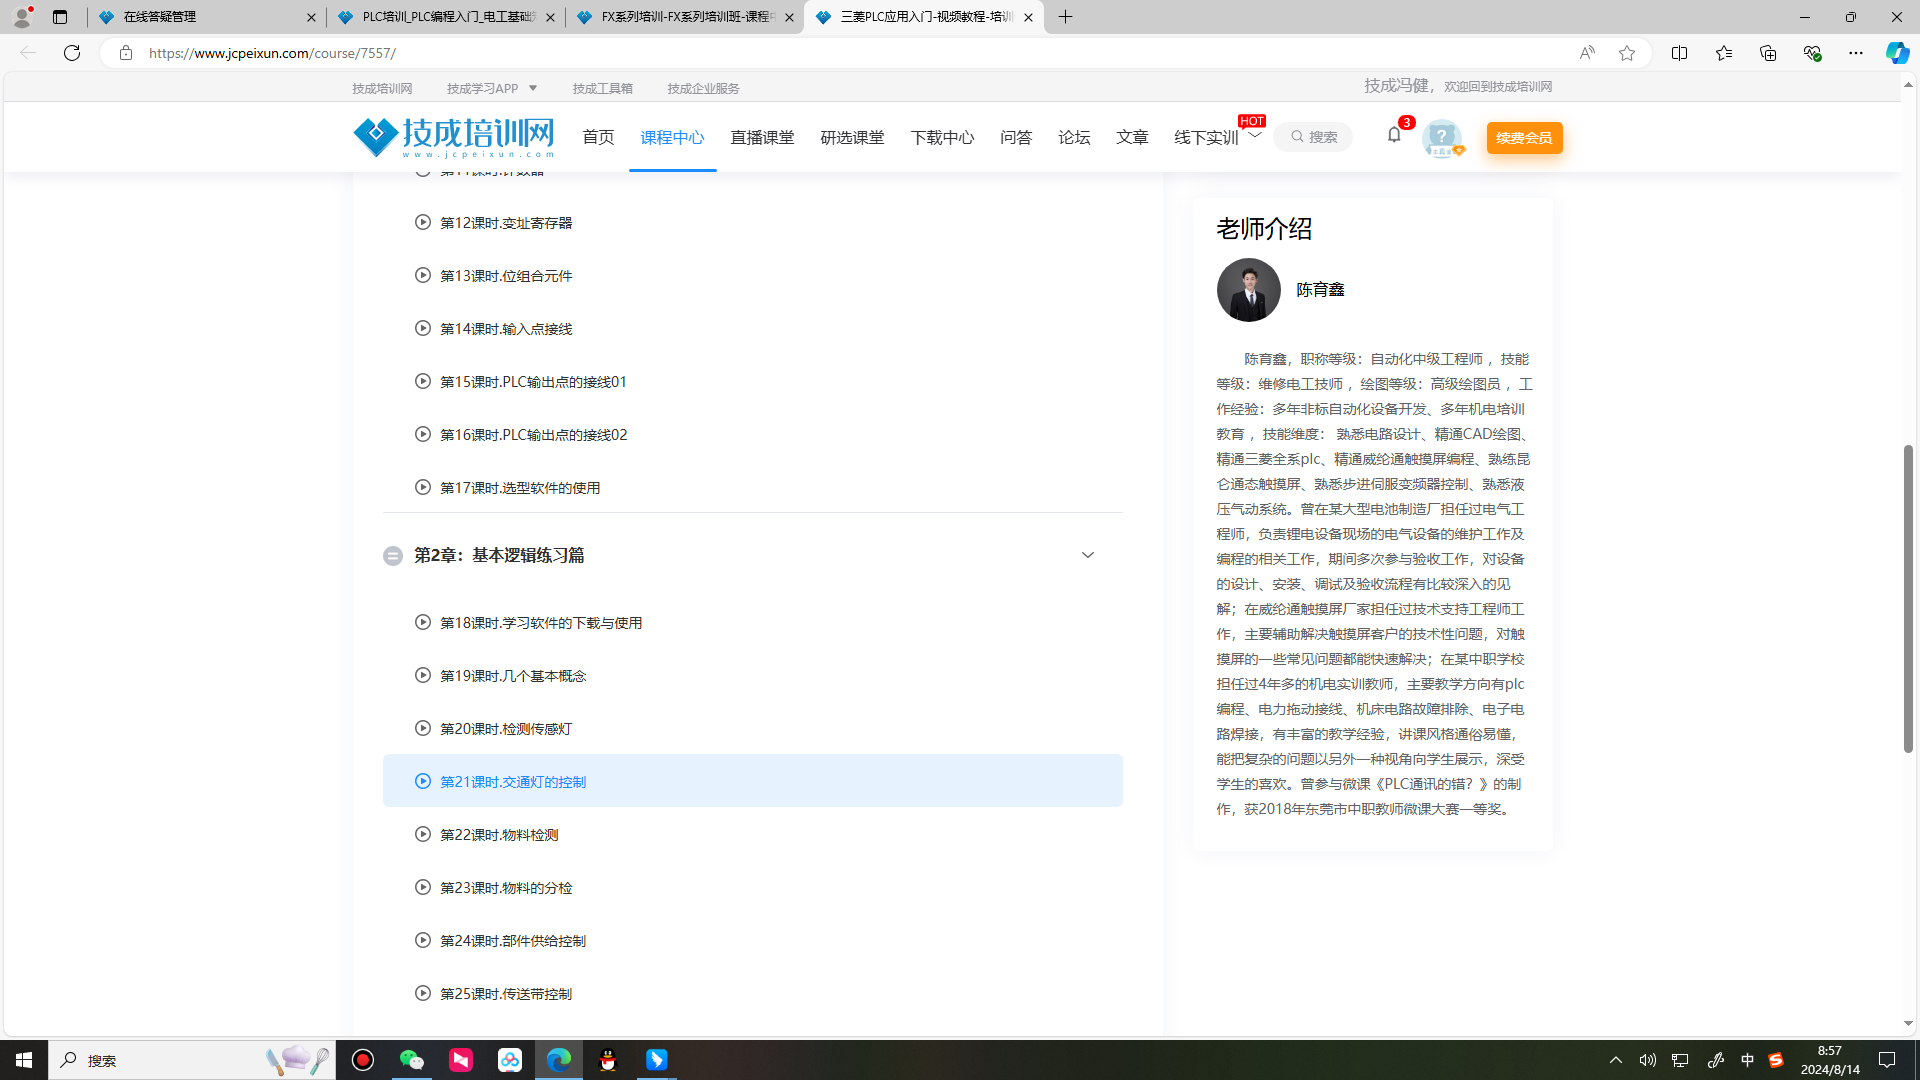Click the teacher 陈育鑫 photo
Viewport: 1920px width, 1080px height.
click(x=1248, y=290)
